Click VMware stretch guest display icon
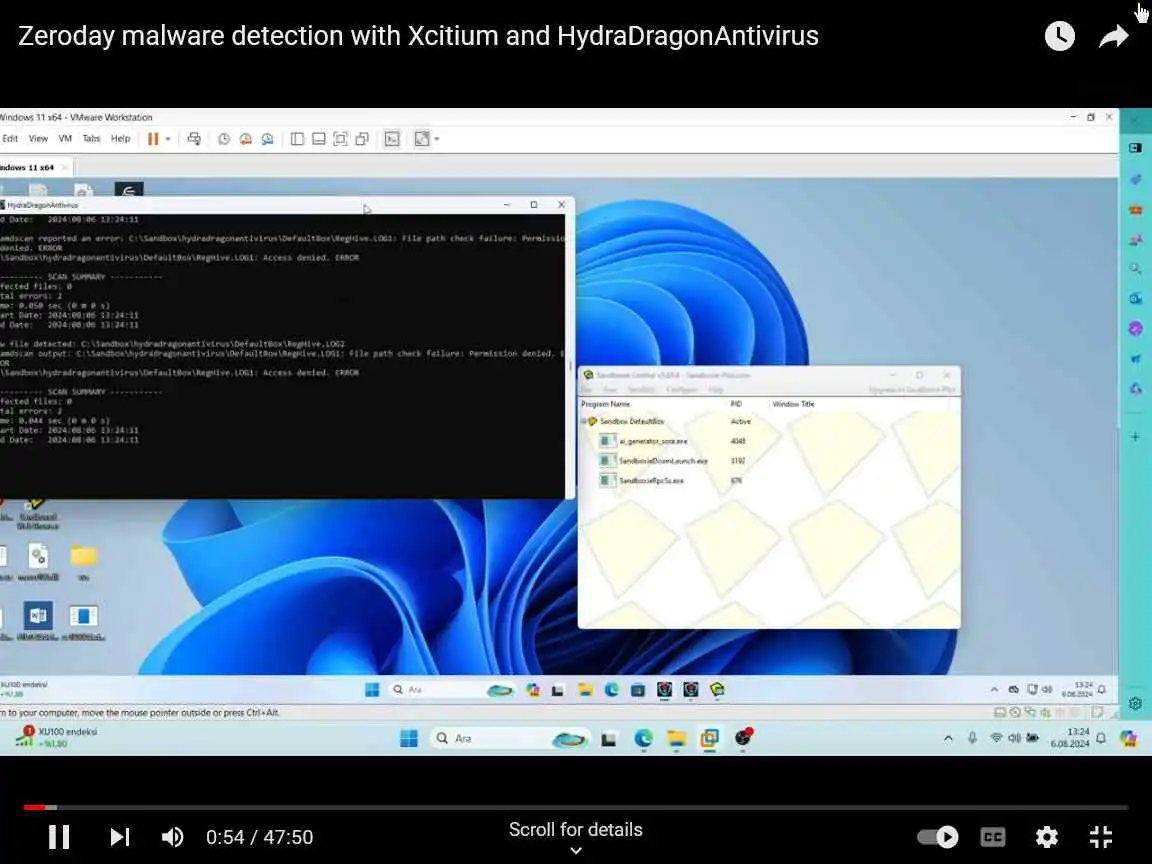 click(422, 139)
